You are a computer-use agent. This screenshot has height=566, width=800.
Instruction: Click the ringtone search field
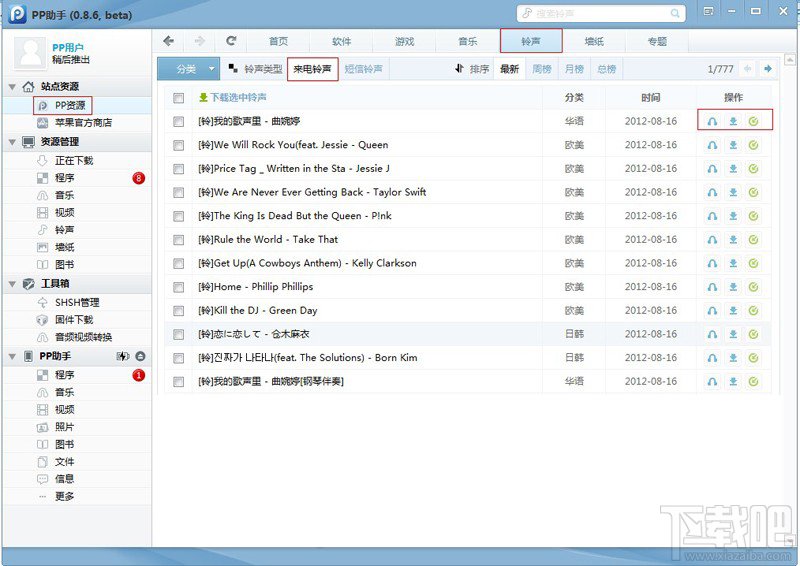pos(601,13)
